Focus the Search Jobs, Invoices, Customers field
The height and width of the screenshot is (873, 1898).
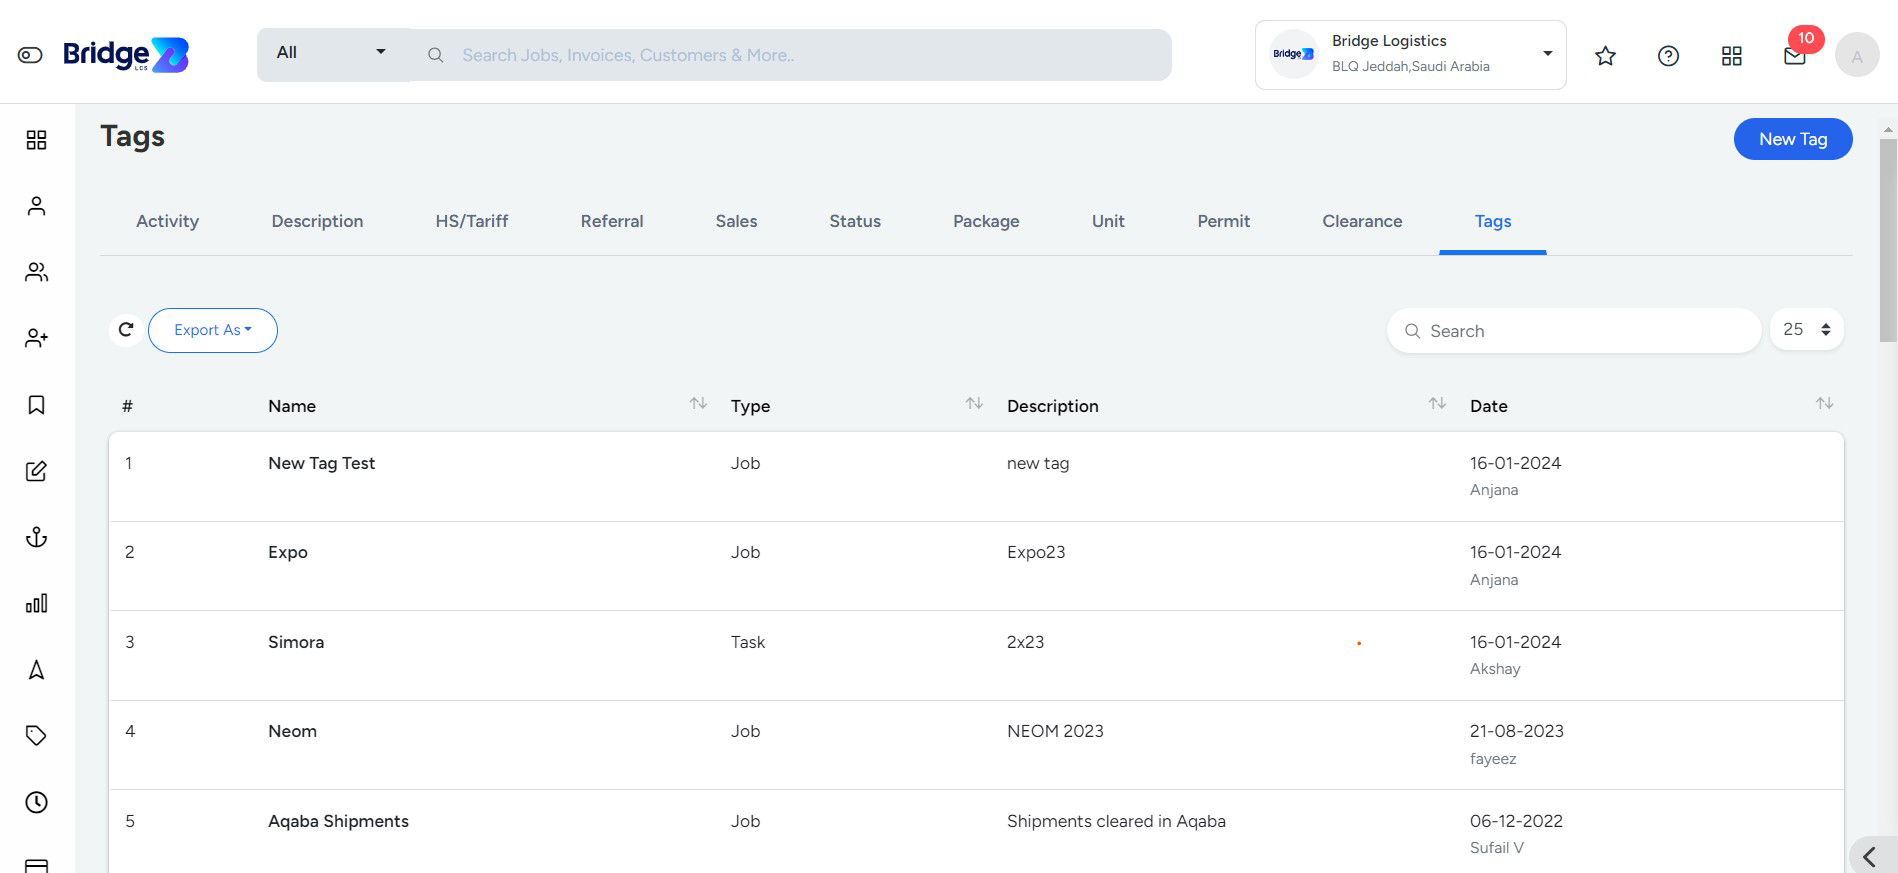(790, 55)
